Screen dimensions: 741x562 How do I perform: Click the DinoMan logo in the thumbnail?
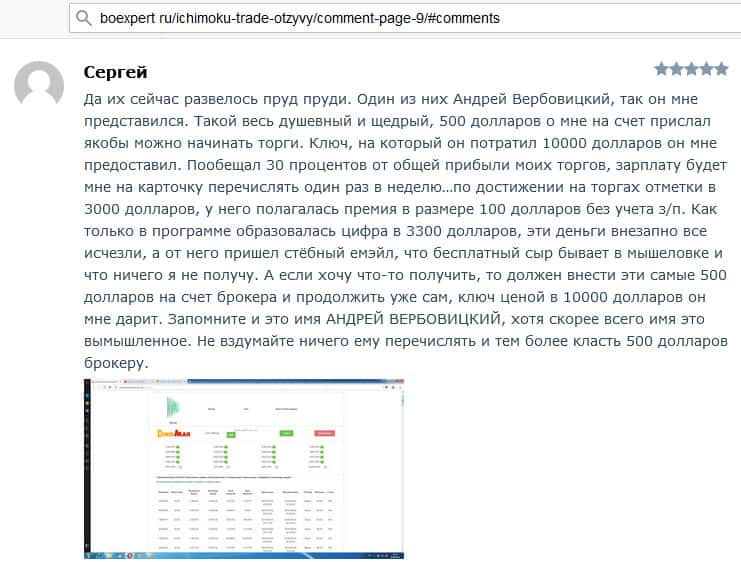173,433
